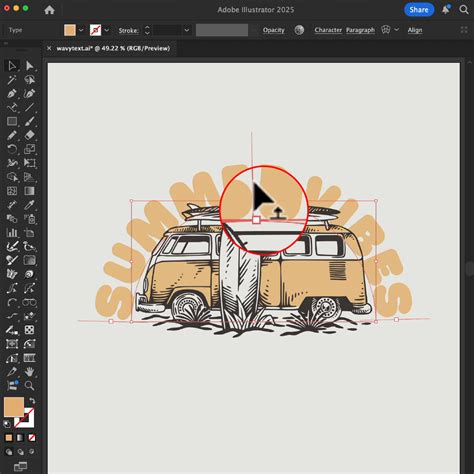
Task: Select the solid arrow selection tool
Action: pyautogui.click(x=29, y=66)
